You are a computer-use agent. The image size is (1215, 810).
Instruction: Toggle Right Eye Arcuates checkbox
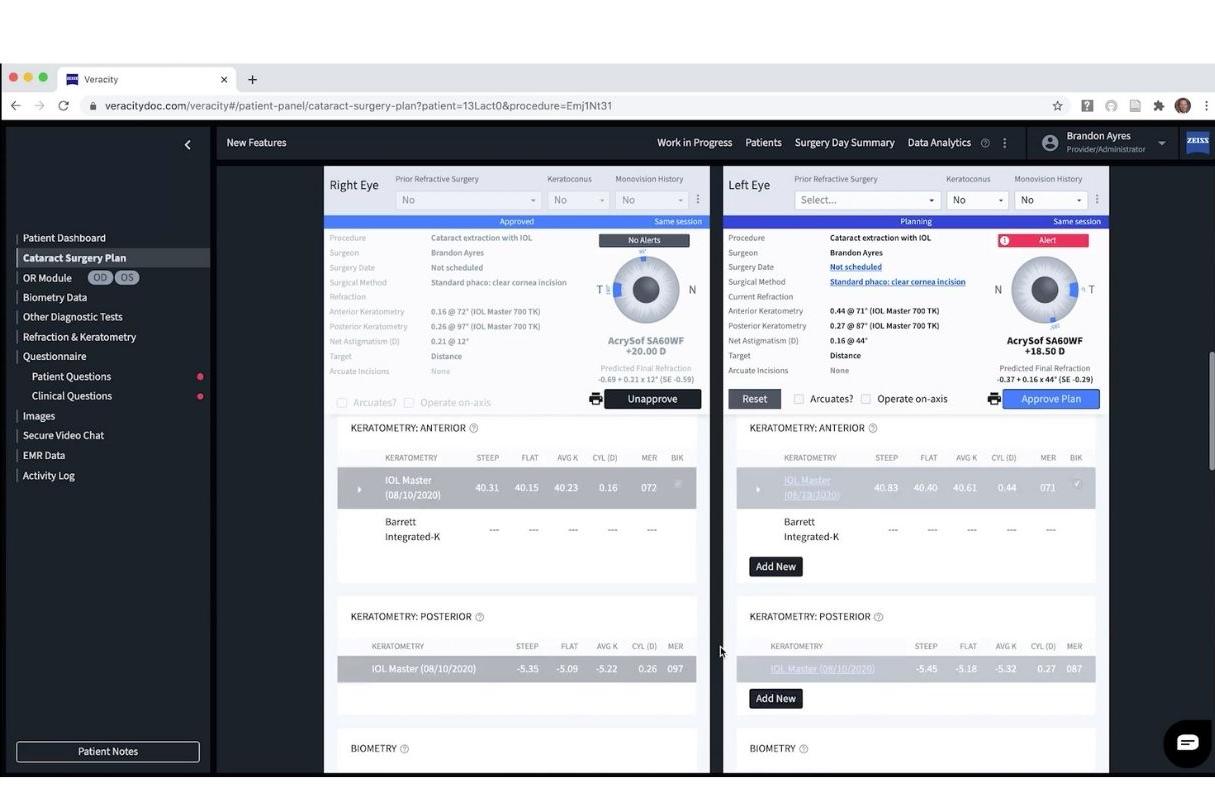(342, 403)
